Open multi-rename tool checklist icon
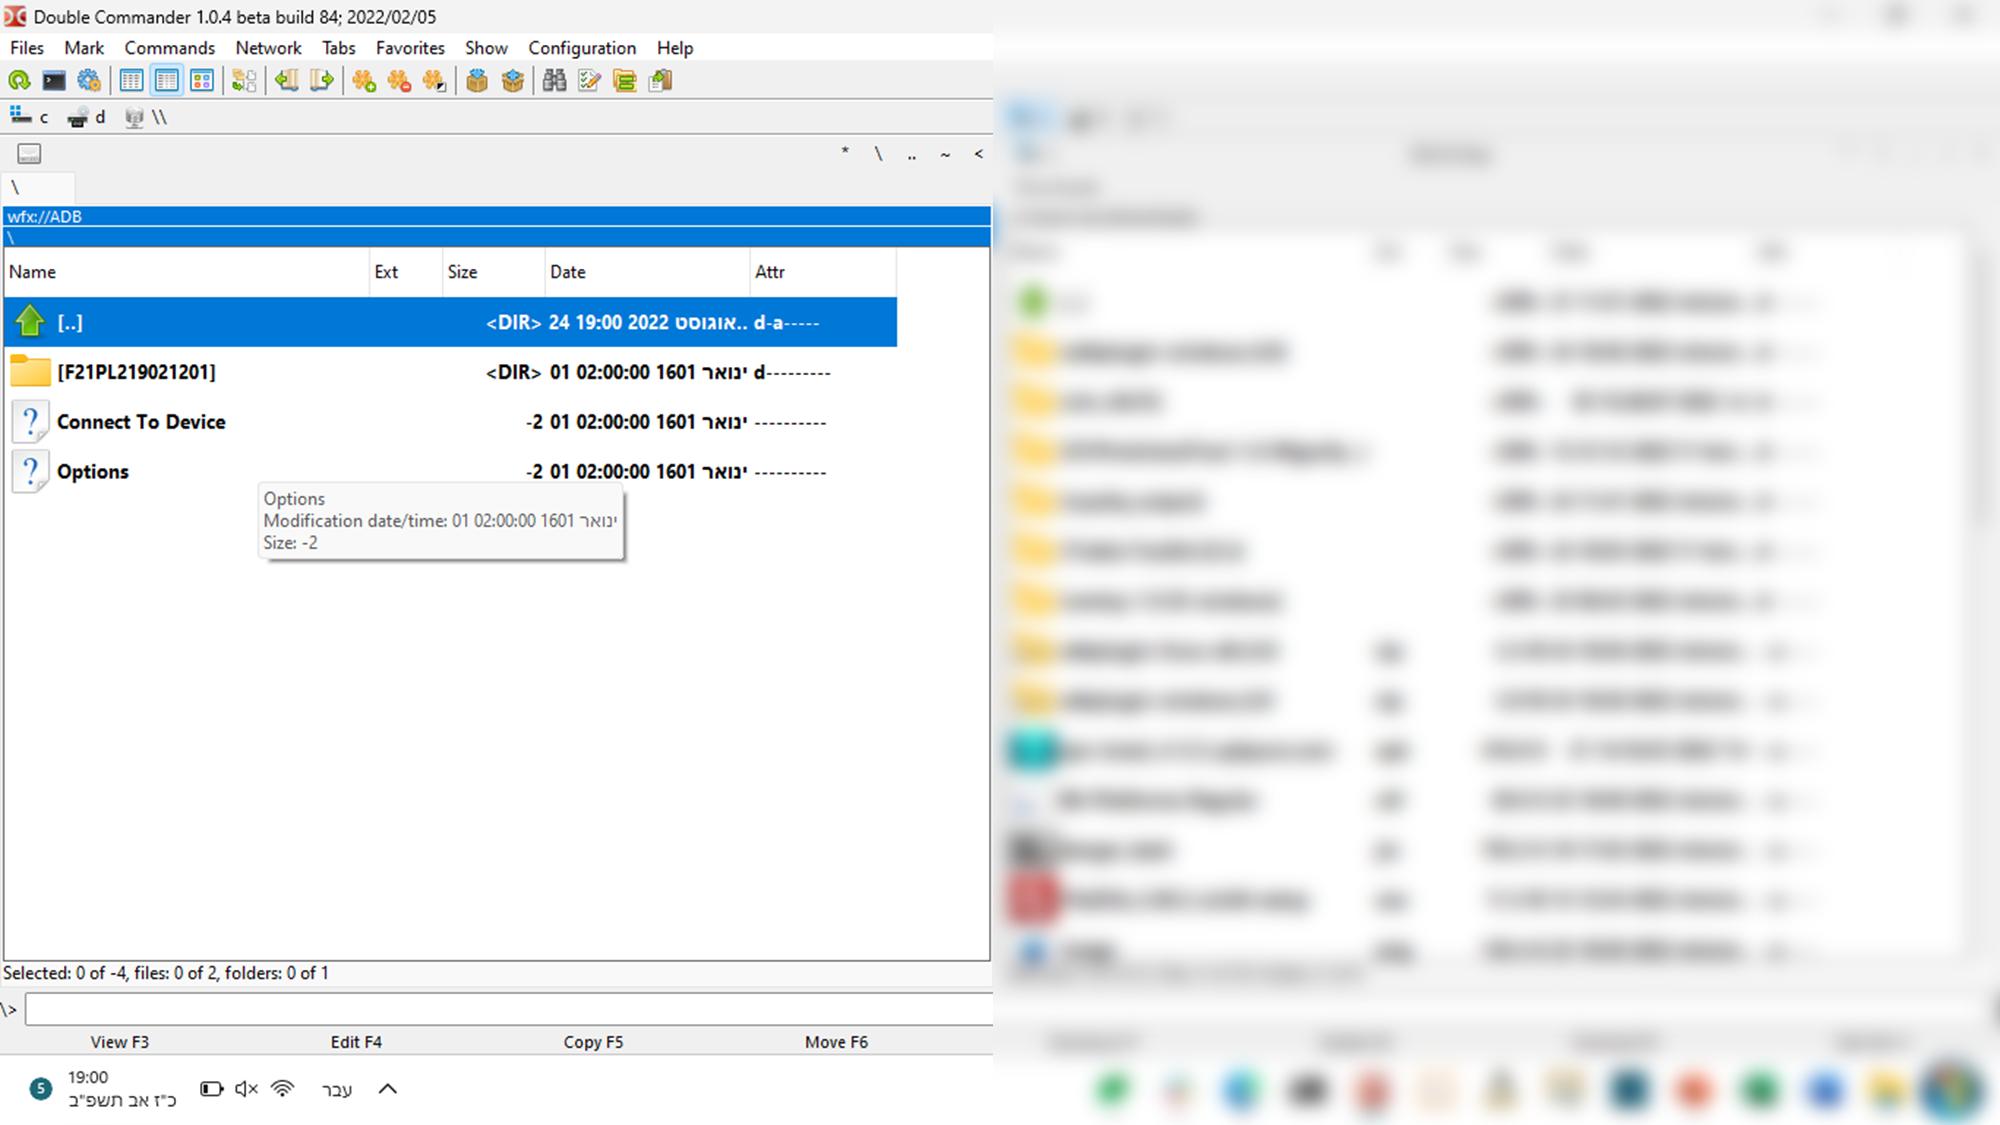 point(590,81)
